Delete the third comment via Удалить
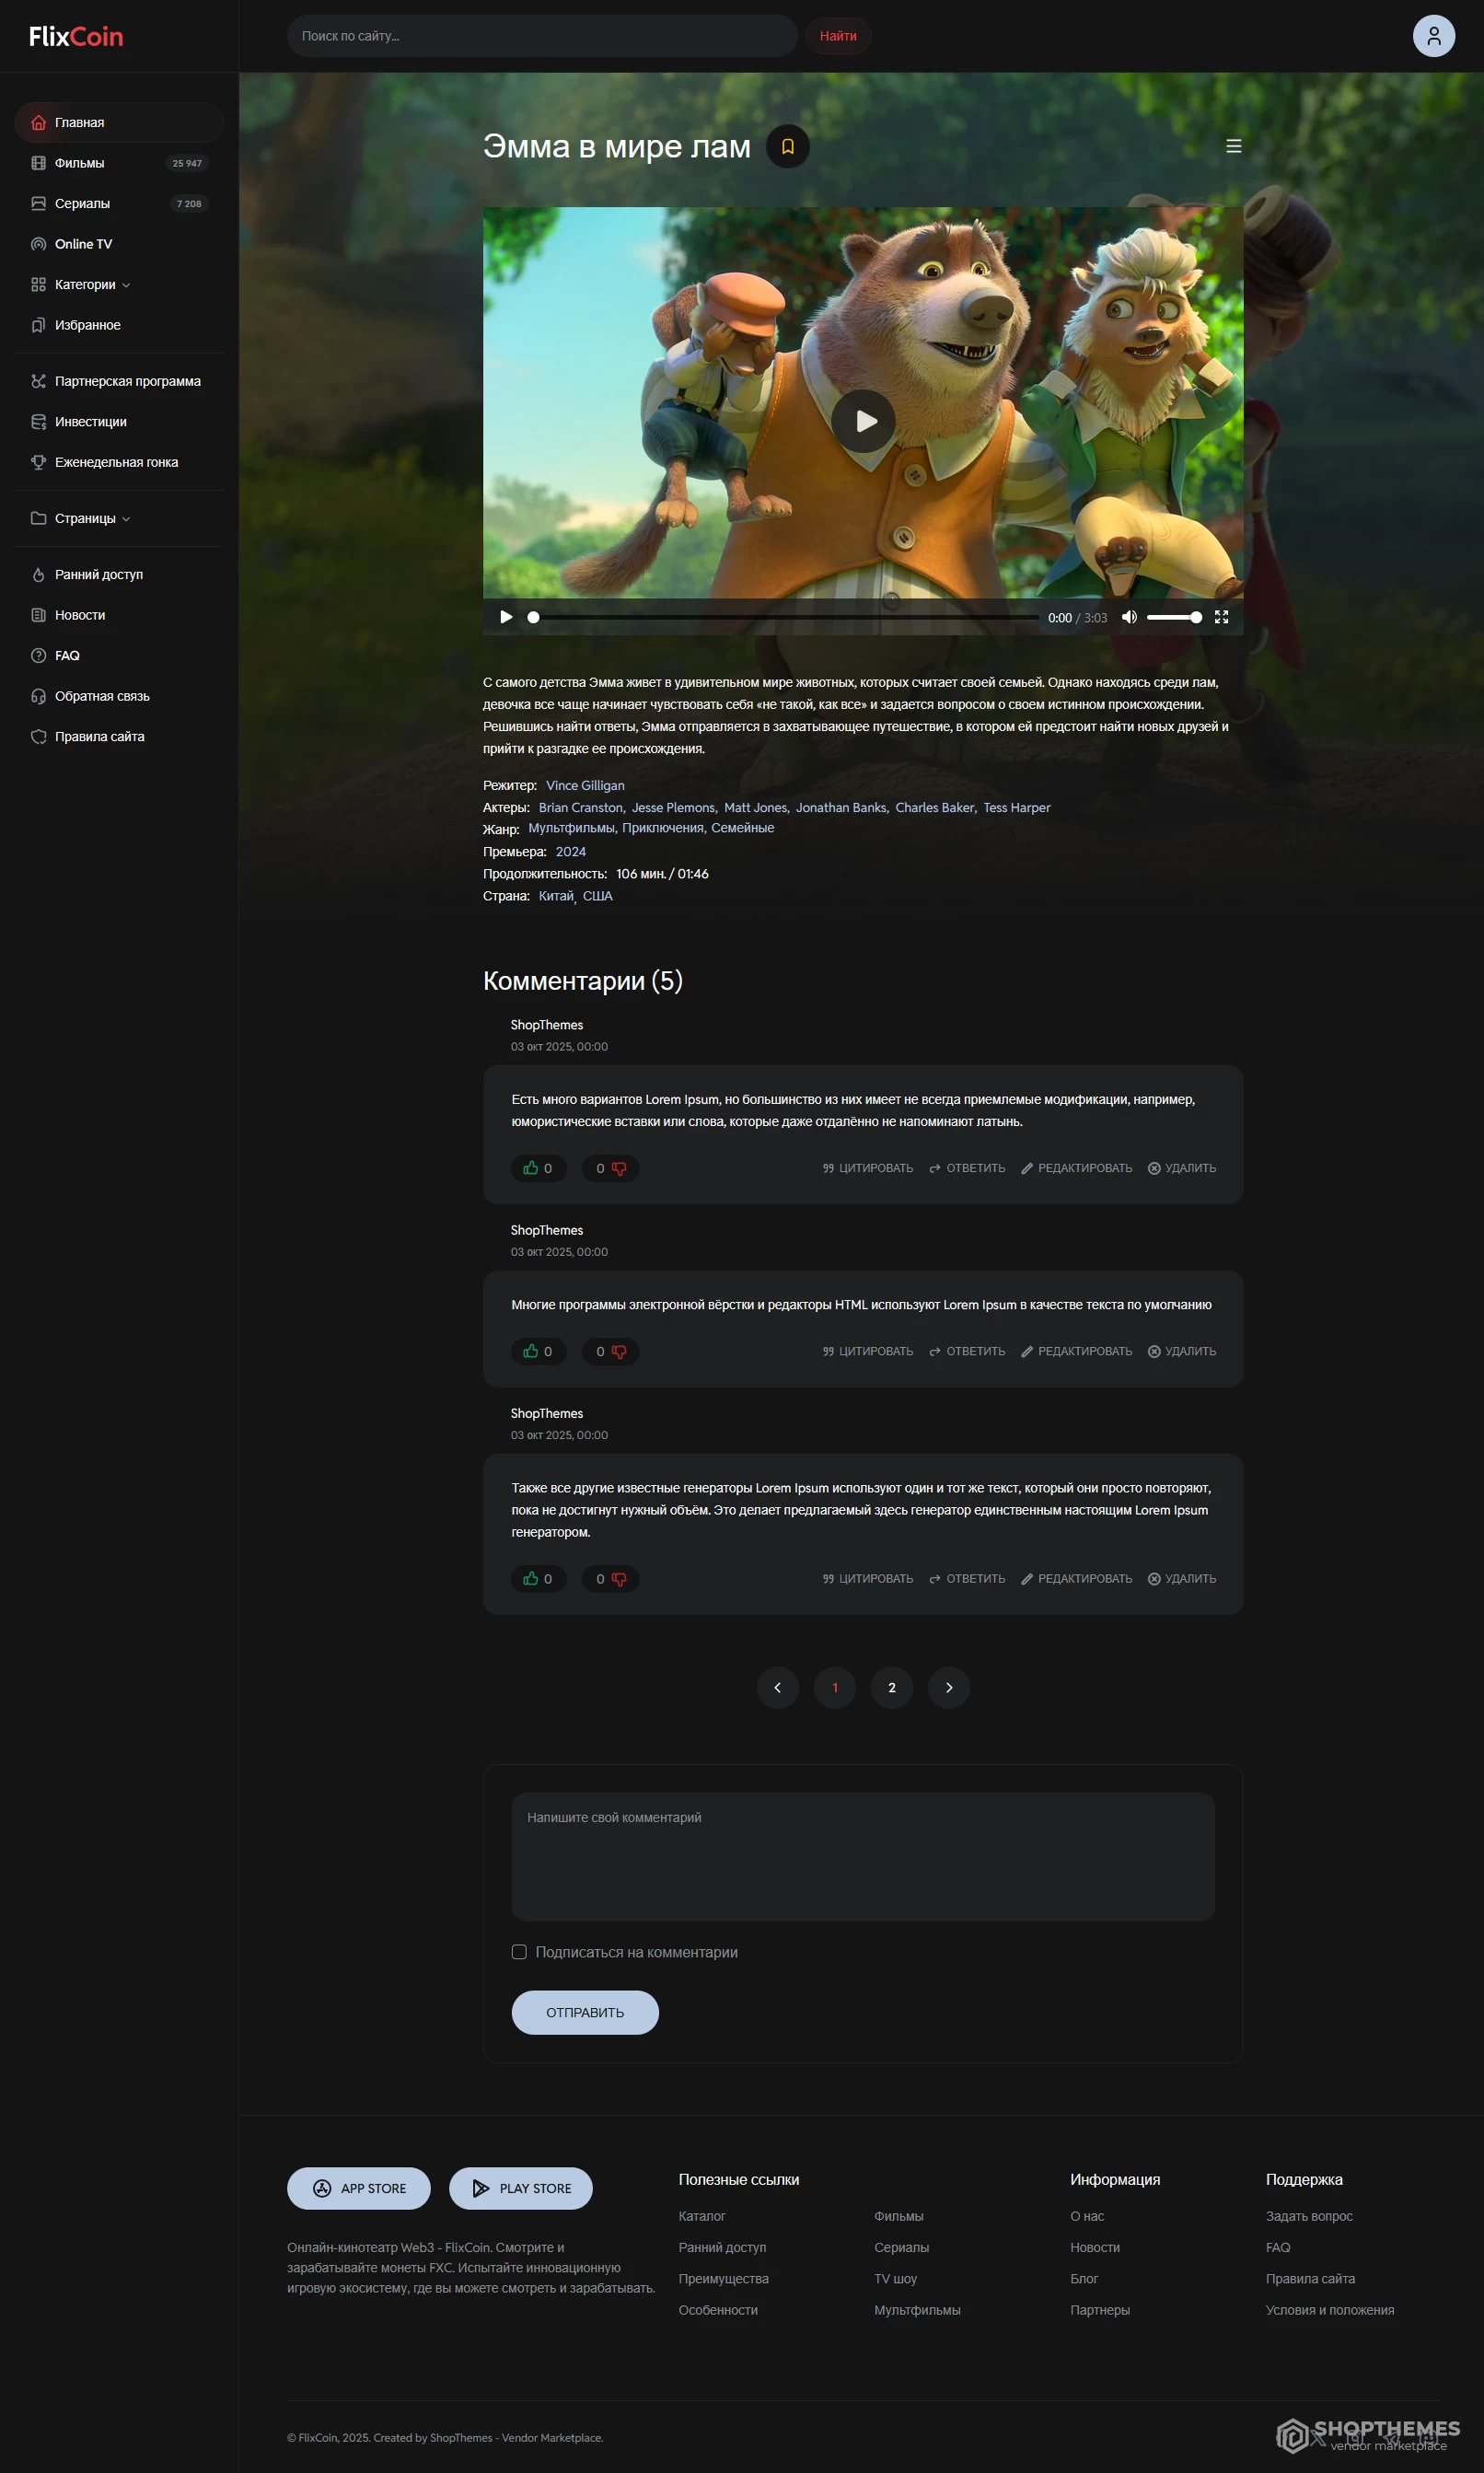This screenshot has height=2473, width=1484. pos(1181,1578)
